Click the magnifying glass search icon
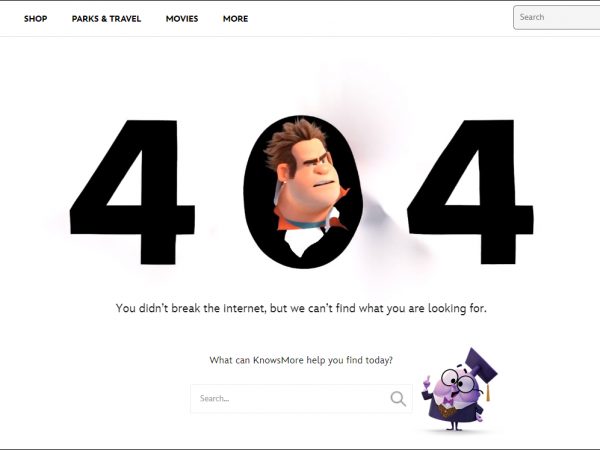Viewport: 600px width, 450px height. coord(398,398)
